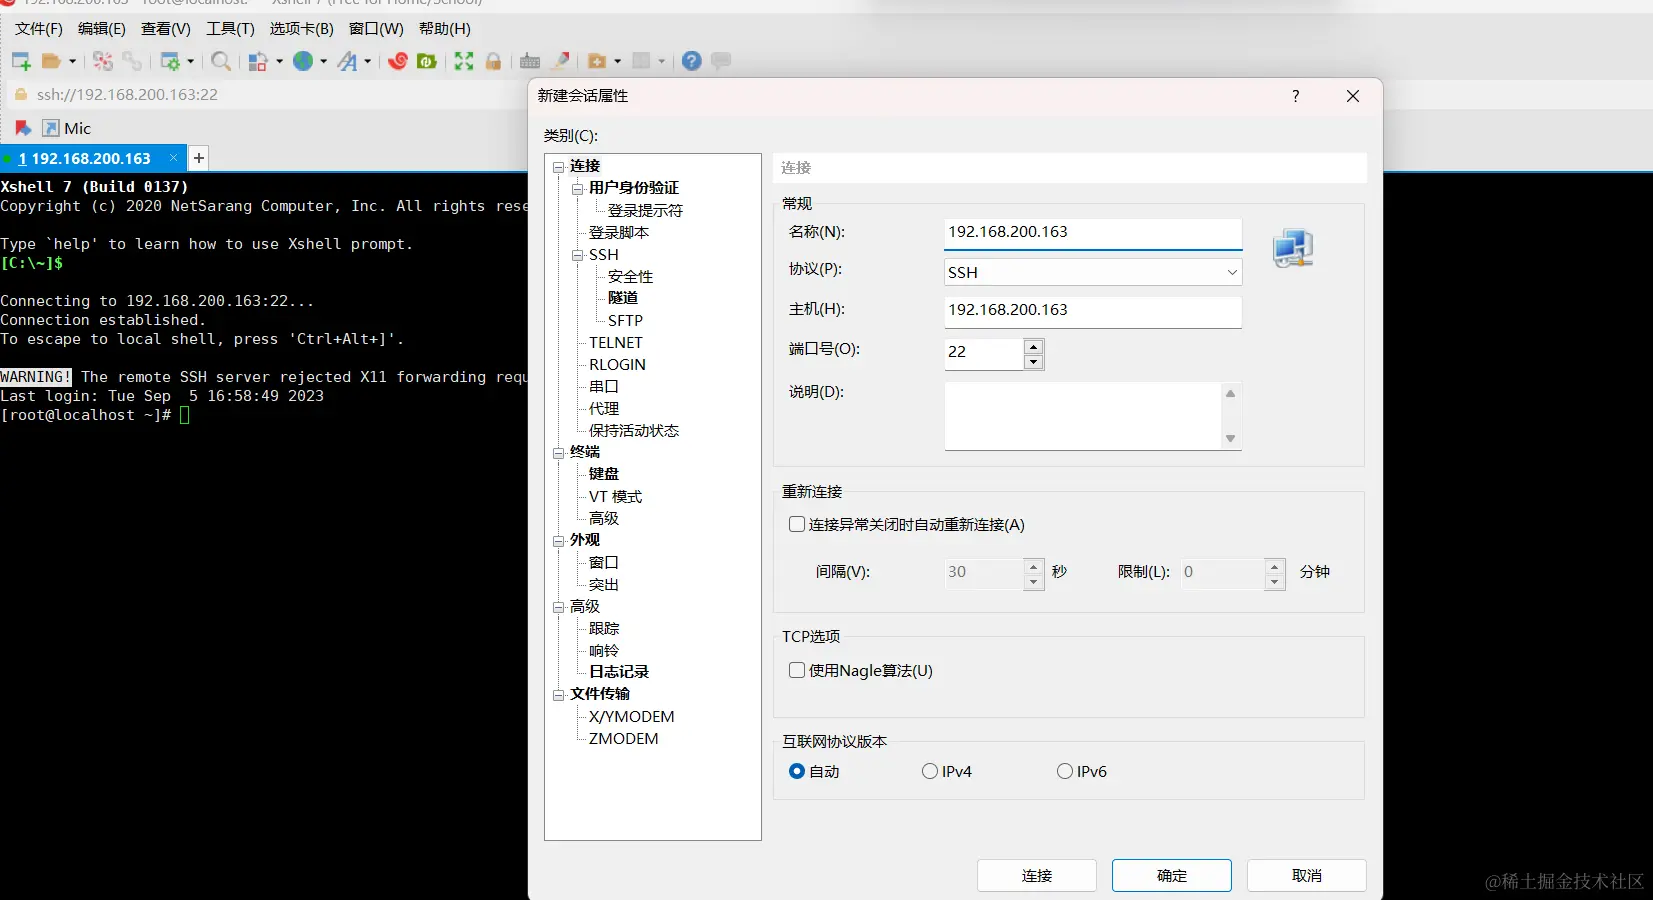This screenshot has width=1653, height=900.
Task: Open the 文件(F) menu
Action: coord(39,29)
